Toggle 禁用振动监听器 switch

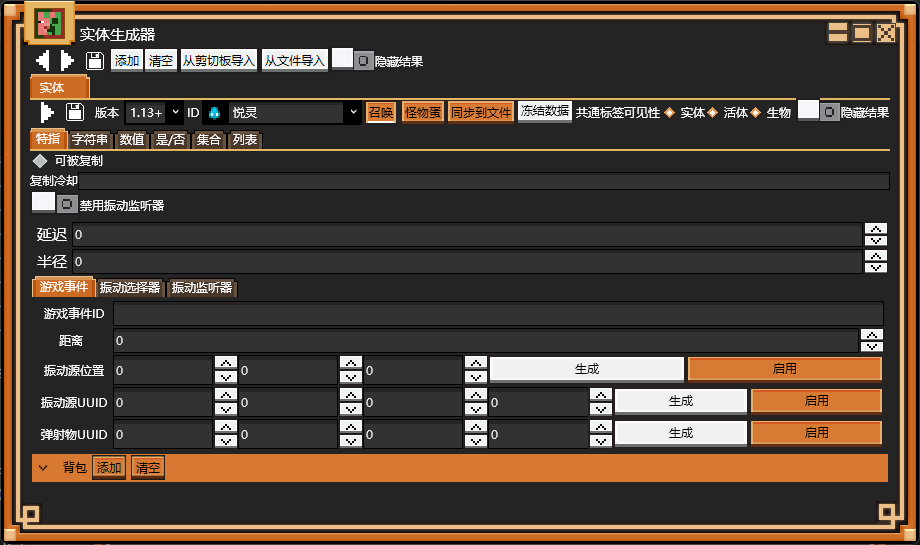pyautogui.click(x=55, y=204)
